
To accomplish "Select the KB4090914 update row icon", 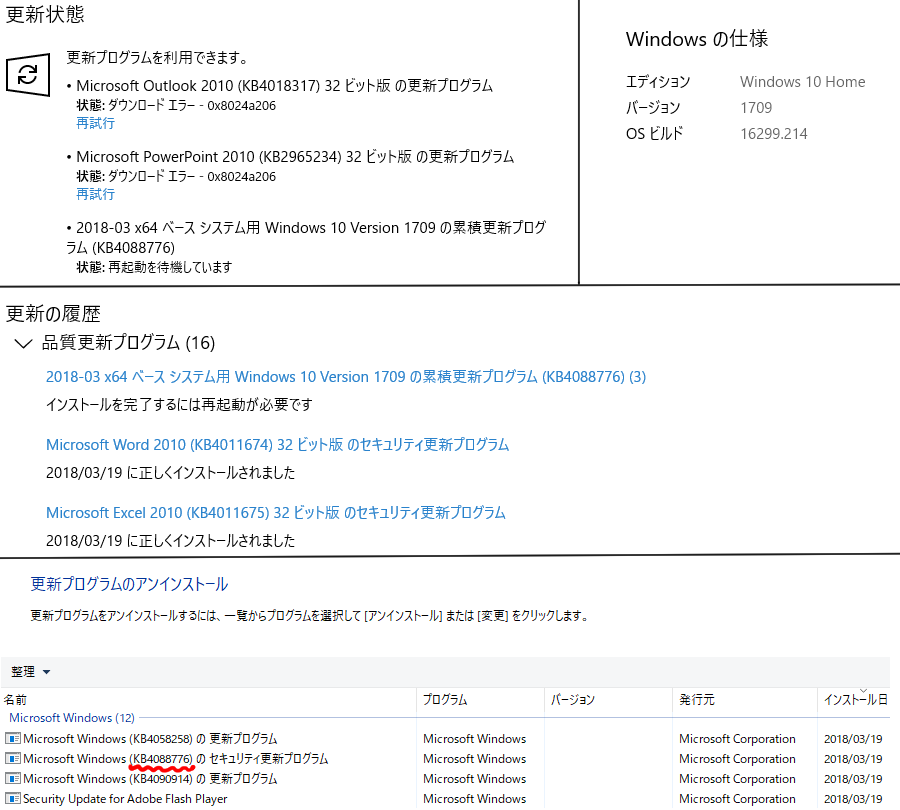I will (x=13, y=779).
